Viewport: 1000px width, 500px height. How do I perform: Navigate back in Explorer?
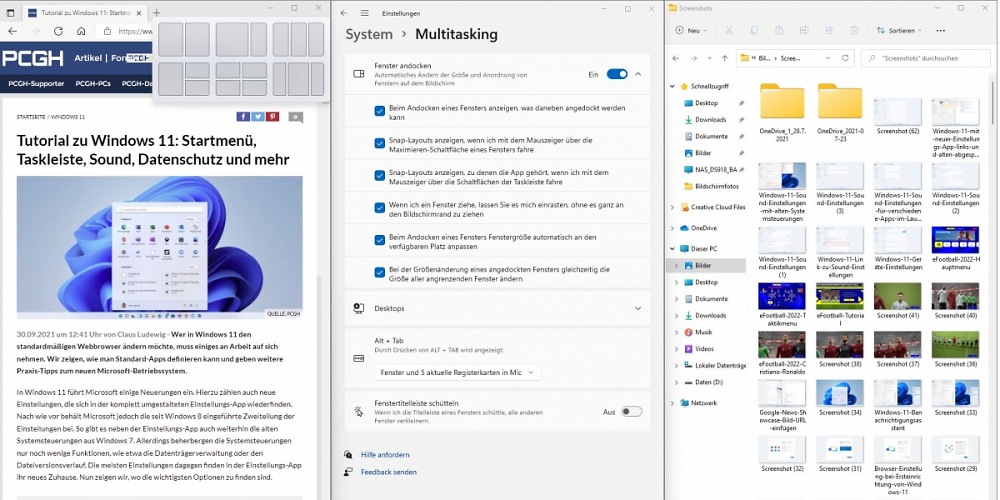(x=677, y=58)
